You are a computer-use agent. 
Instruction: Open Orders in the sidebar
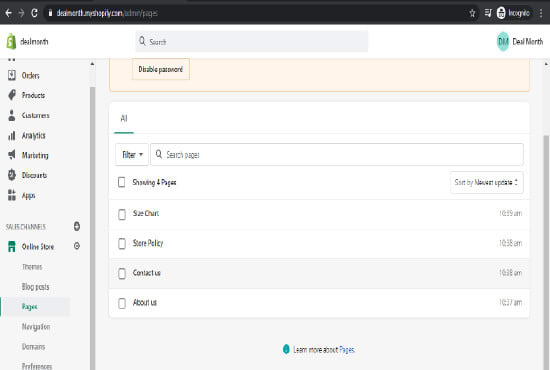point(31,75)
